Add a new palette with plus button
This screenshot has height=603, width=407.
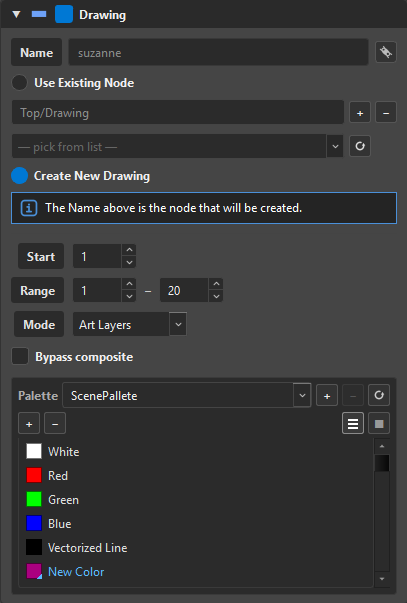click(x=327, y=395)
